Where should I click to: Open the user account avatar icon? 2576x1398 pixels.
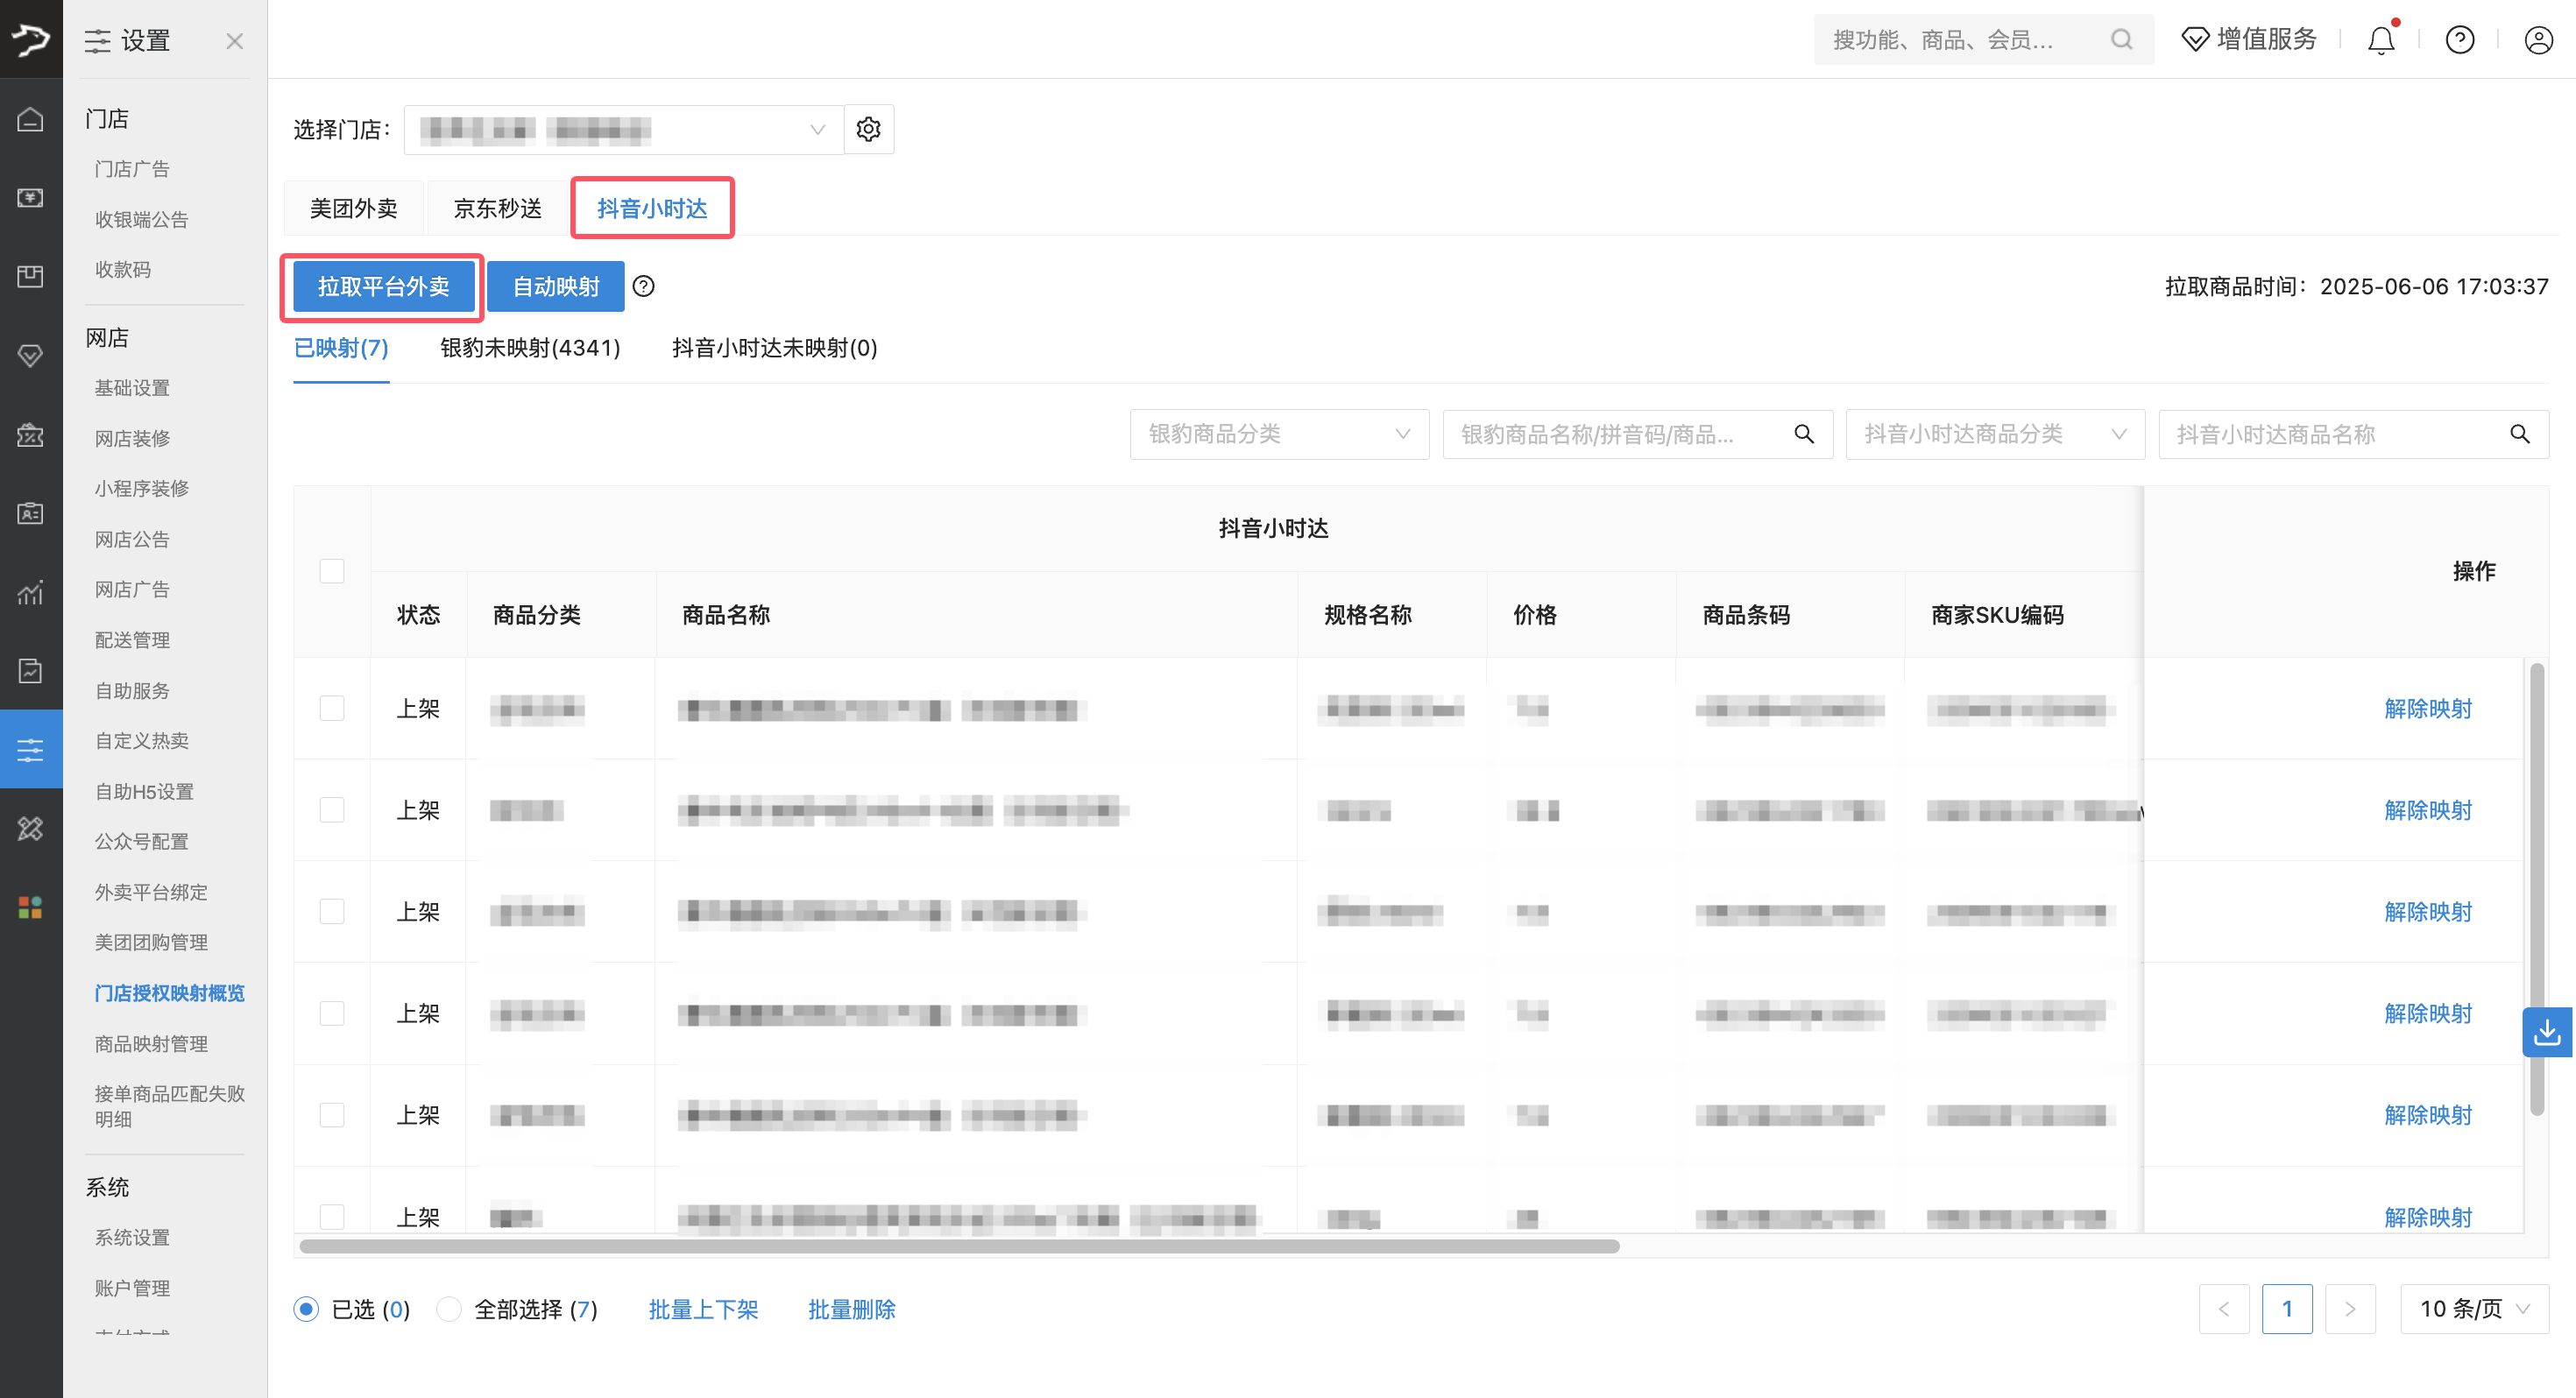[2539, 40]
